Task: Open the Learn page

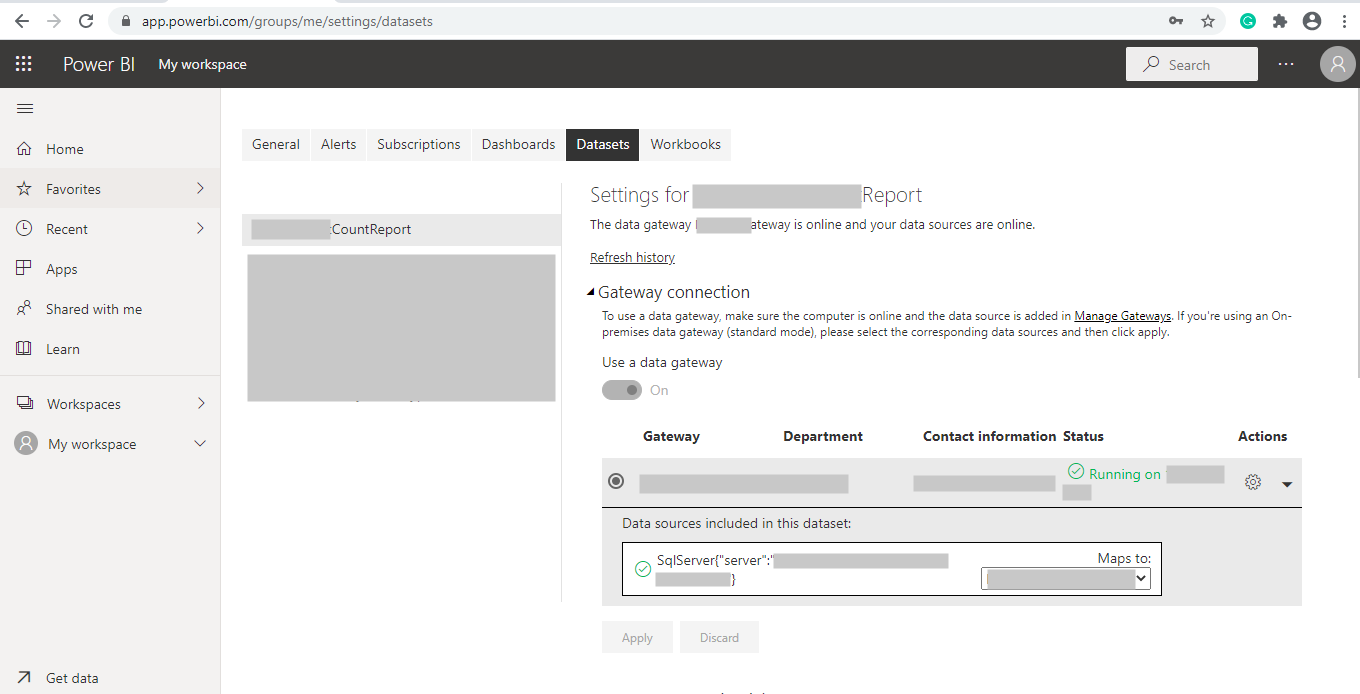Action: (62, 349)
